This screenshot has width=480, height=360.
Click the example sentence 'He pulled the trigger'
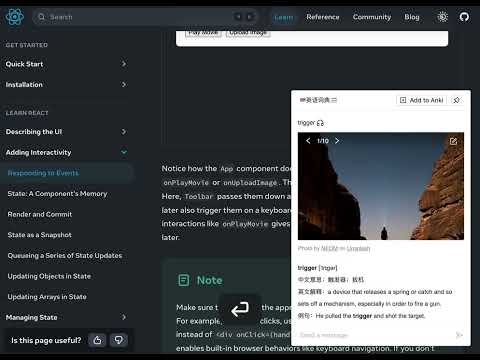tap(370, 316)
